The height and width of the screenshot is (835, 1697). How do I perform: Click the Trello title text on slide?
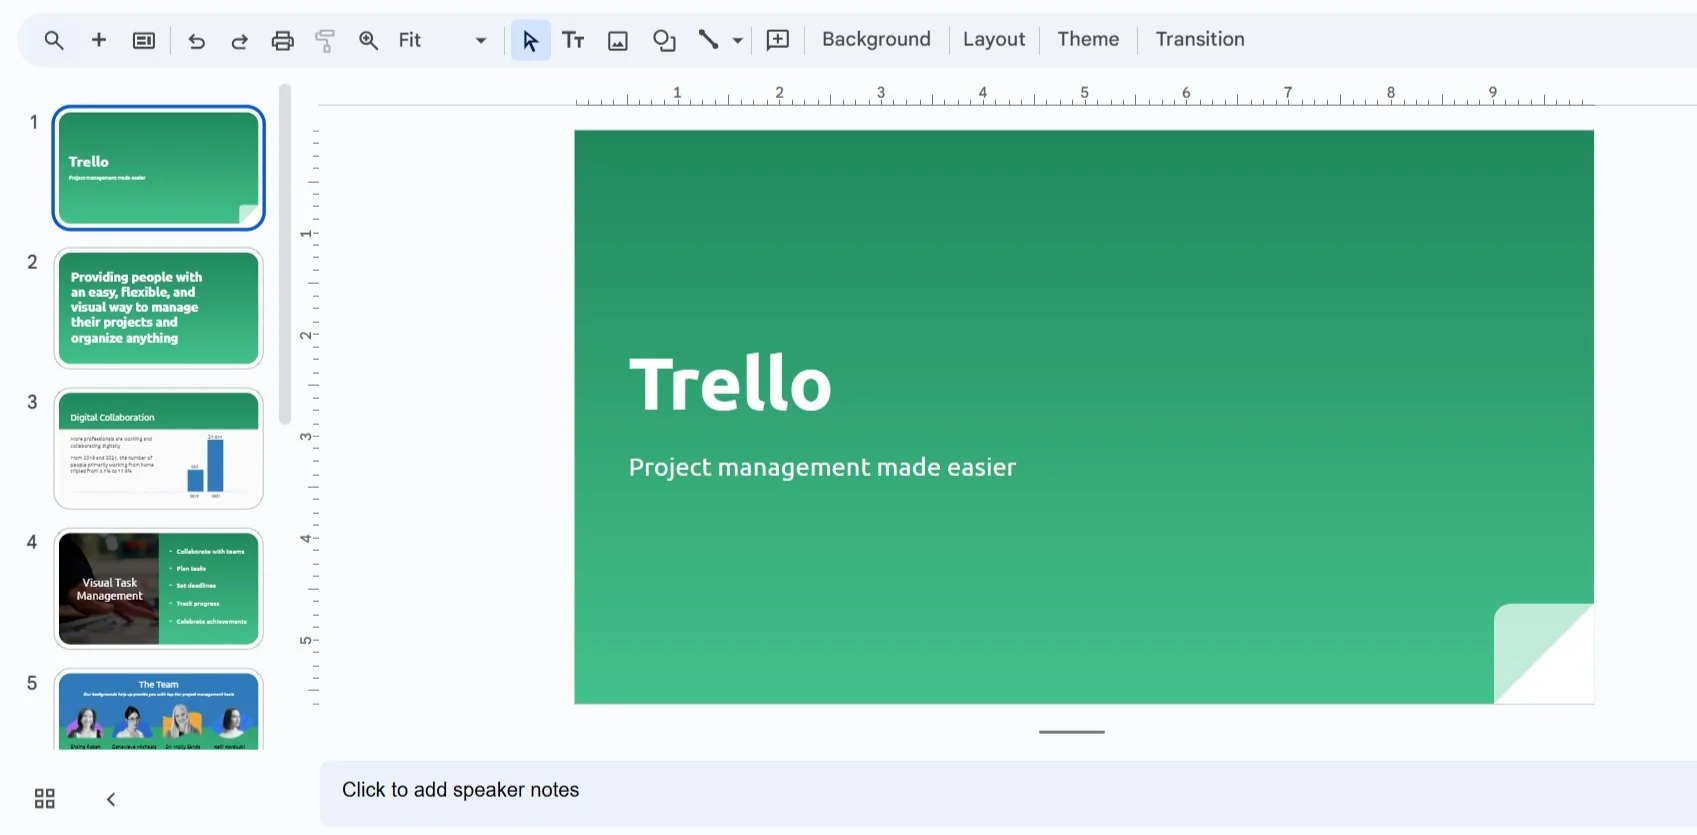pyautogui.click(x=730, y=384)
